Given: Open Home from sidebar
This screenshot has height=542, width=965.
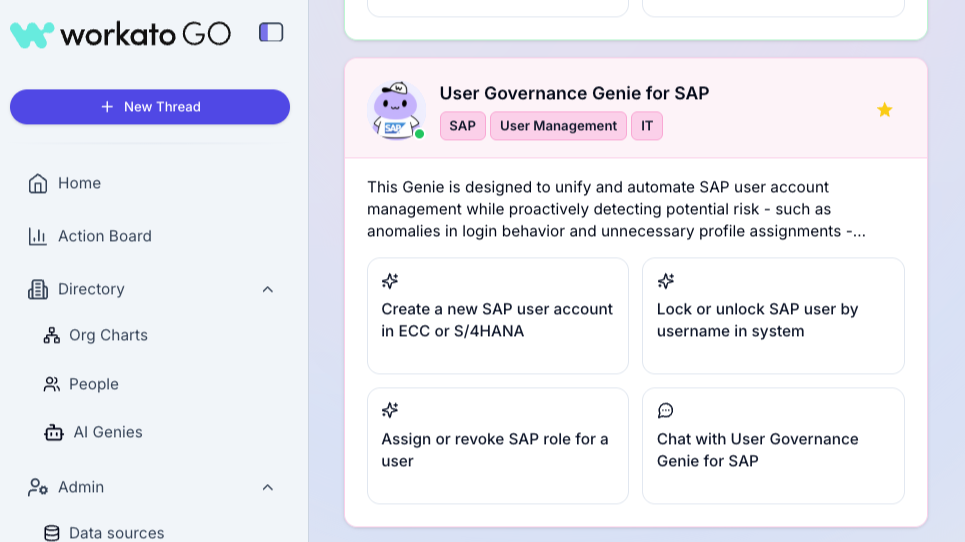Looking at the screenshot, I should click(79, 183).
